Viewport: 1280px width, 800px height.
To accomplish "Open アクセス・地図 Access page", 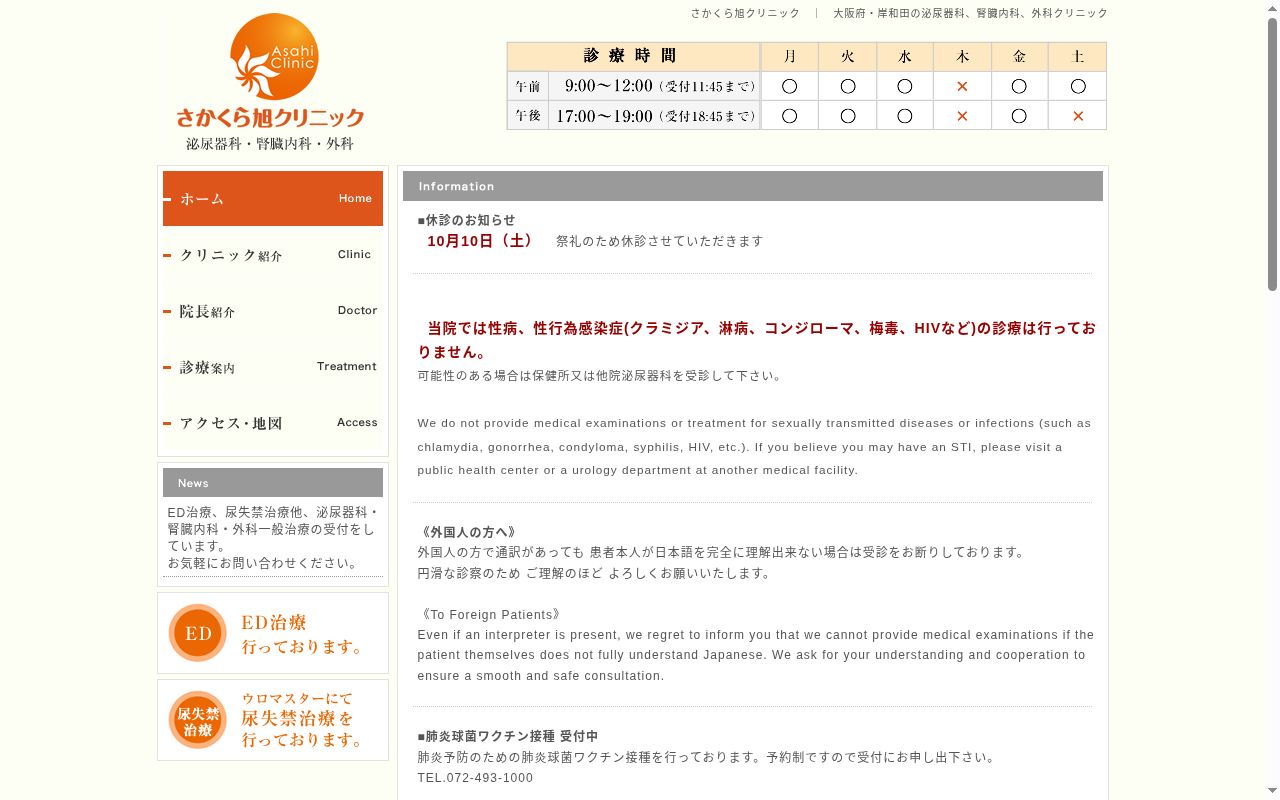I will 273,423.
